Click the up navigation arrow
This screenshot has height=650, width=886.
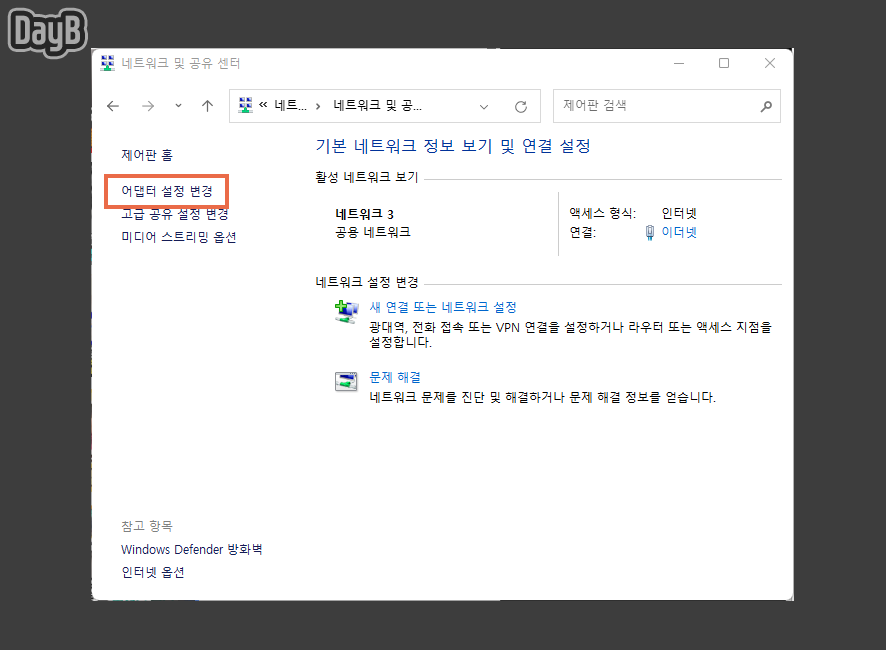pyautogui.click(x=205, y=105)
